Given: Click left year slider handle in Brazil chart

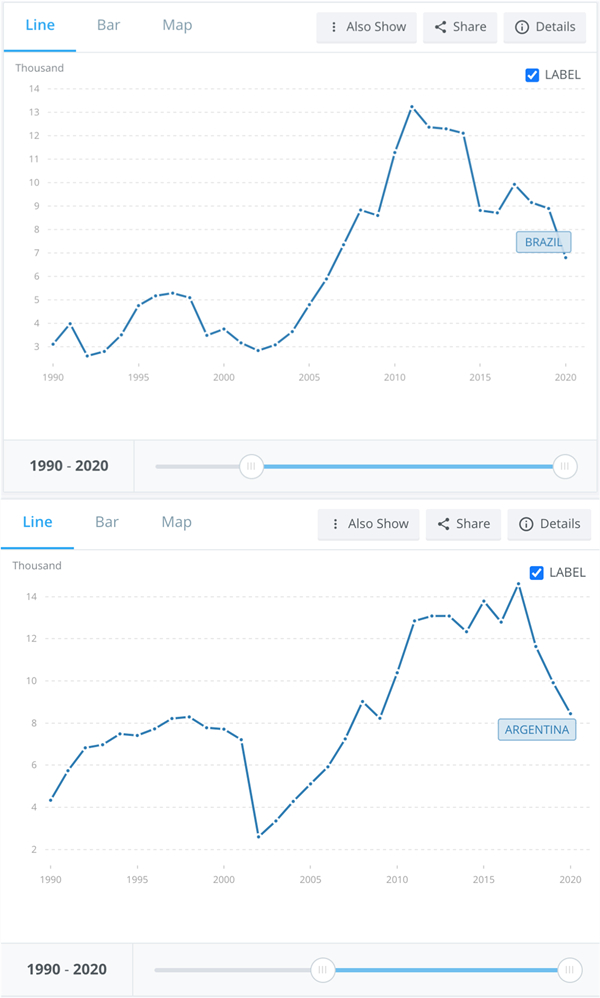Looking at the screenshot, I should click(x=251, y=466).
